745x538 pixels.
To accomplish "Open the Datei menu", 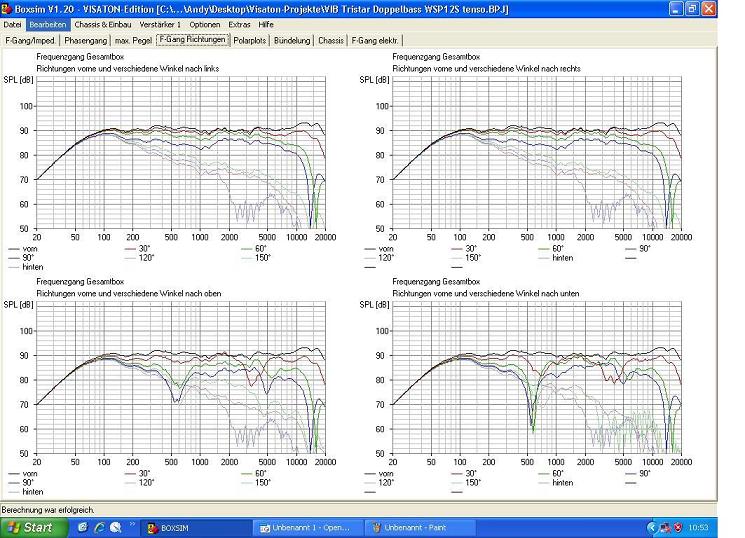I will click(13, 24).
